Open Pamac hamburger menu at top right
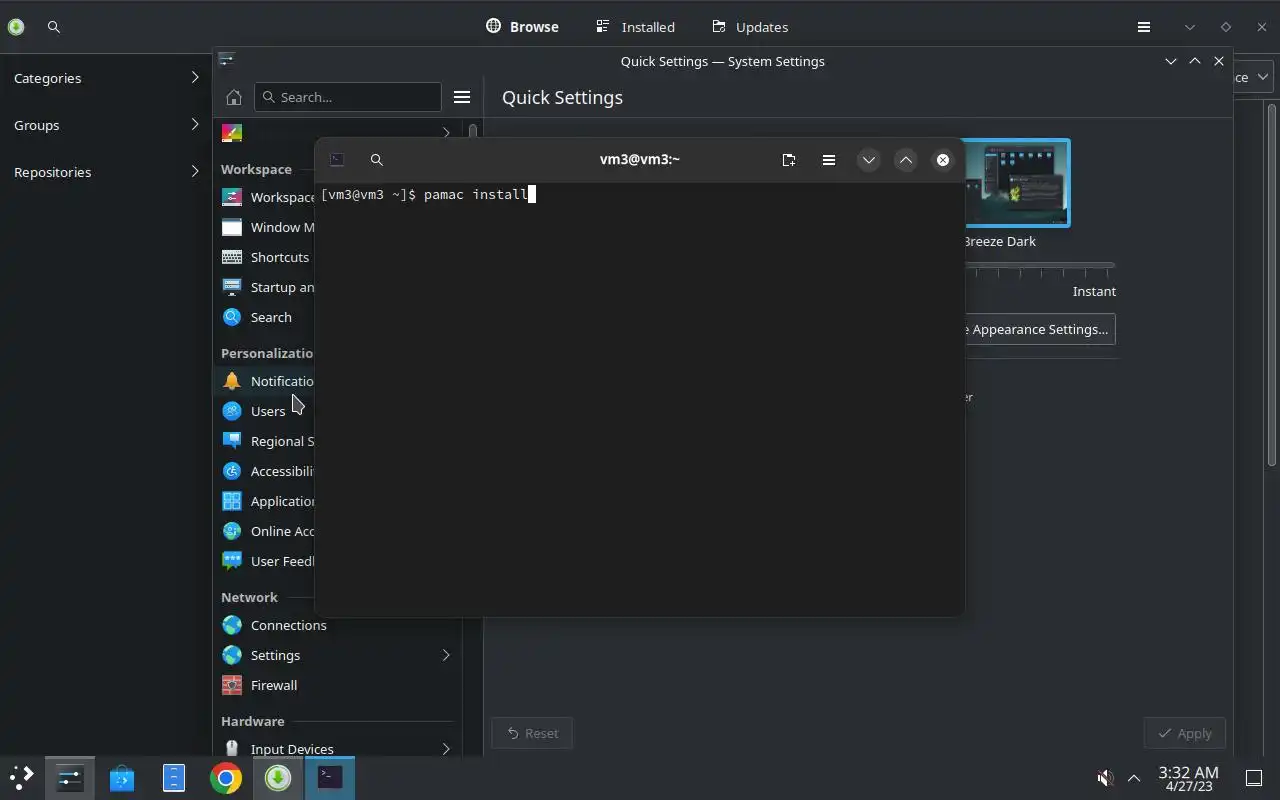 (1144, 27)
